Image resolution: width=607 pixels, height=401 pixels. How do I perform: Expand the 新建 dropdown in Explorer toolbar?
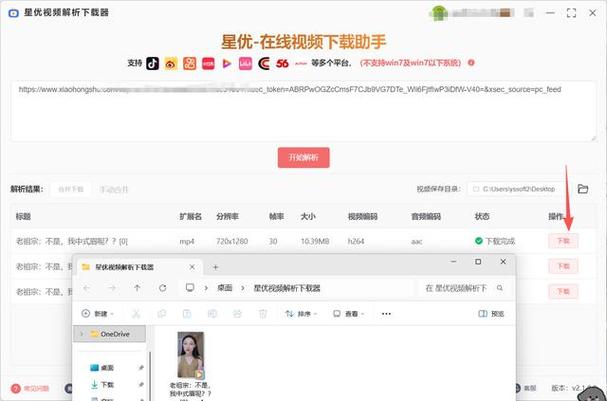[100, 314]
